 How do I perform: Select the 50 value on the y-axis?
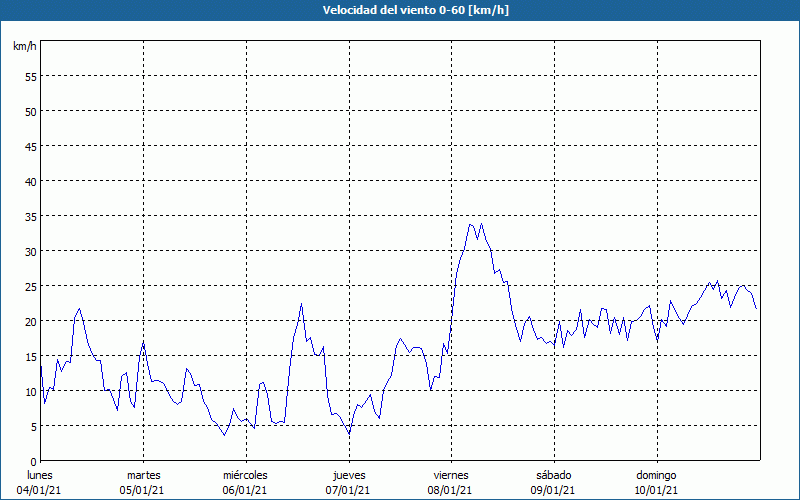click(31, 113)
